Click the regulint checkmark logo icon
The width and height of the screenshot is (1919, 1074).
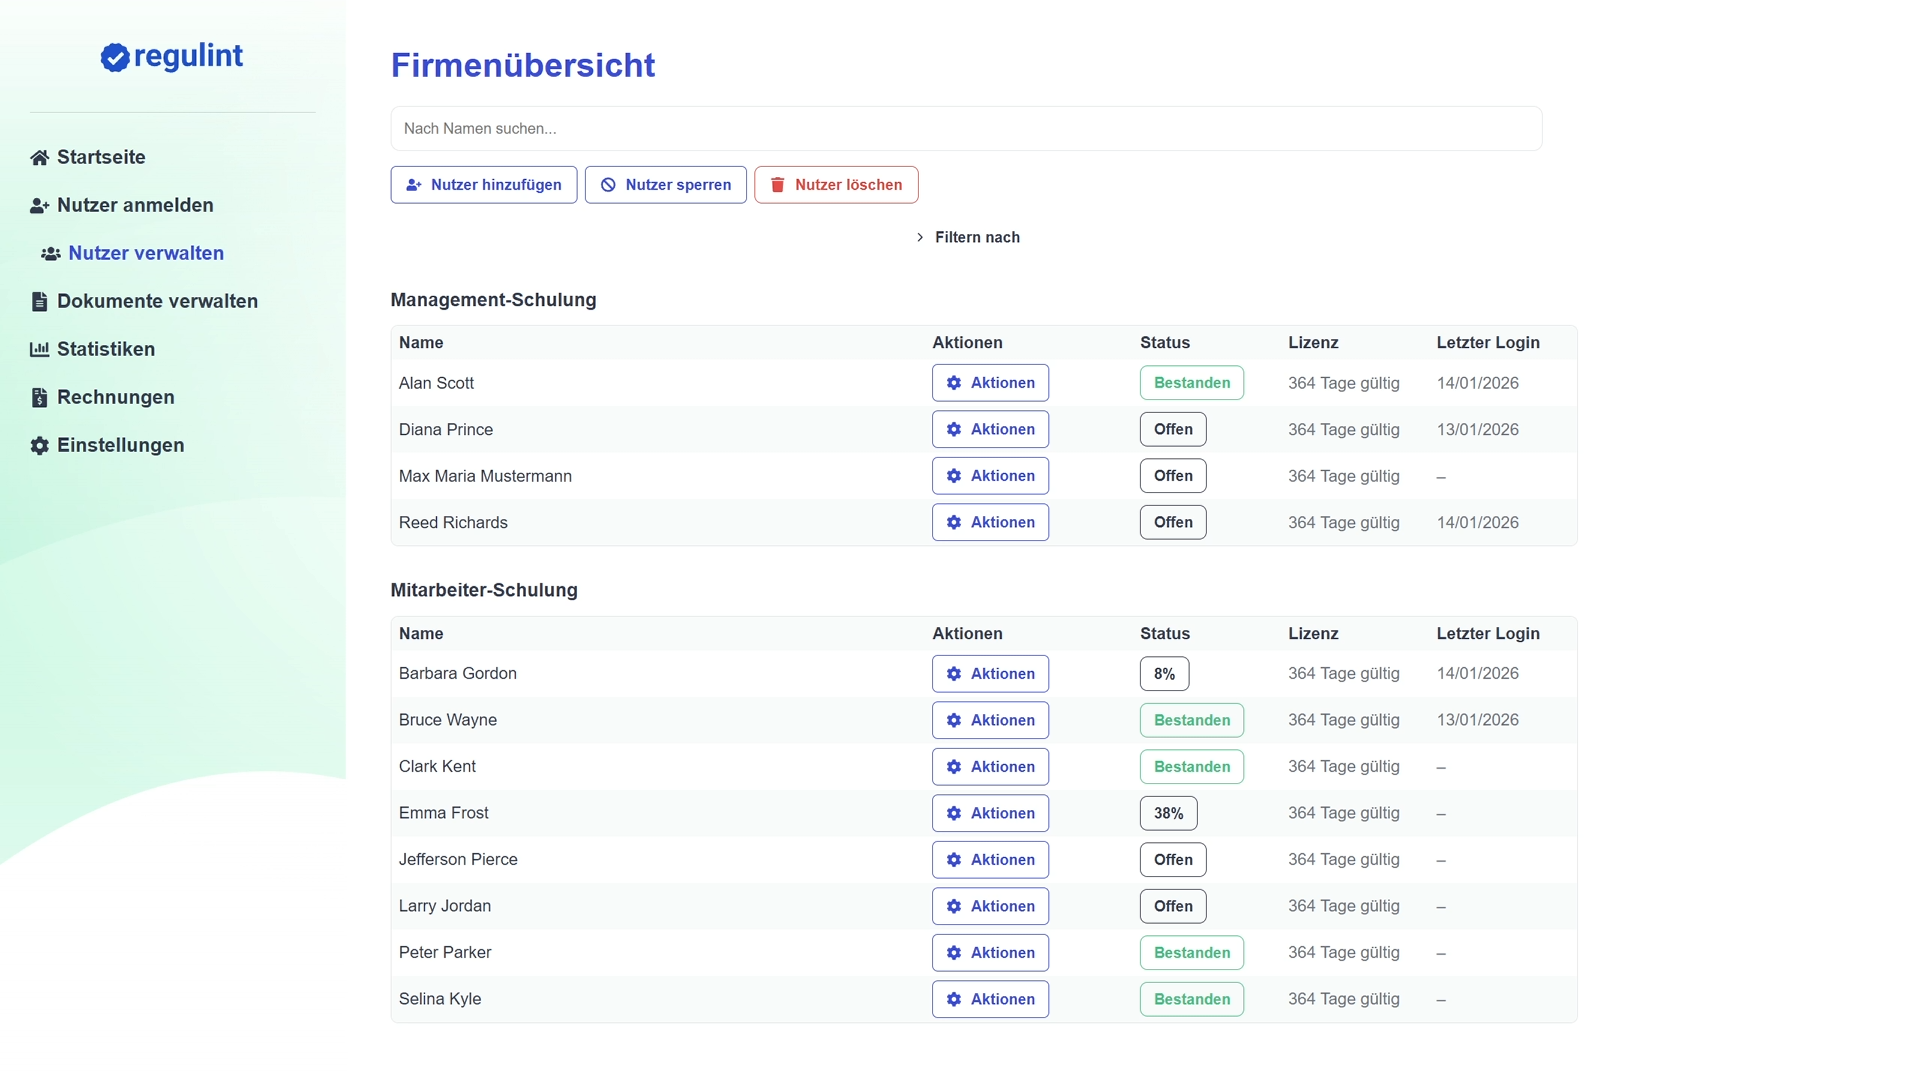pyautogui.click(x=115, y=58)
